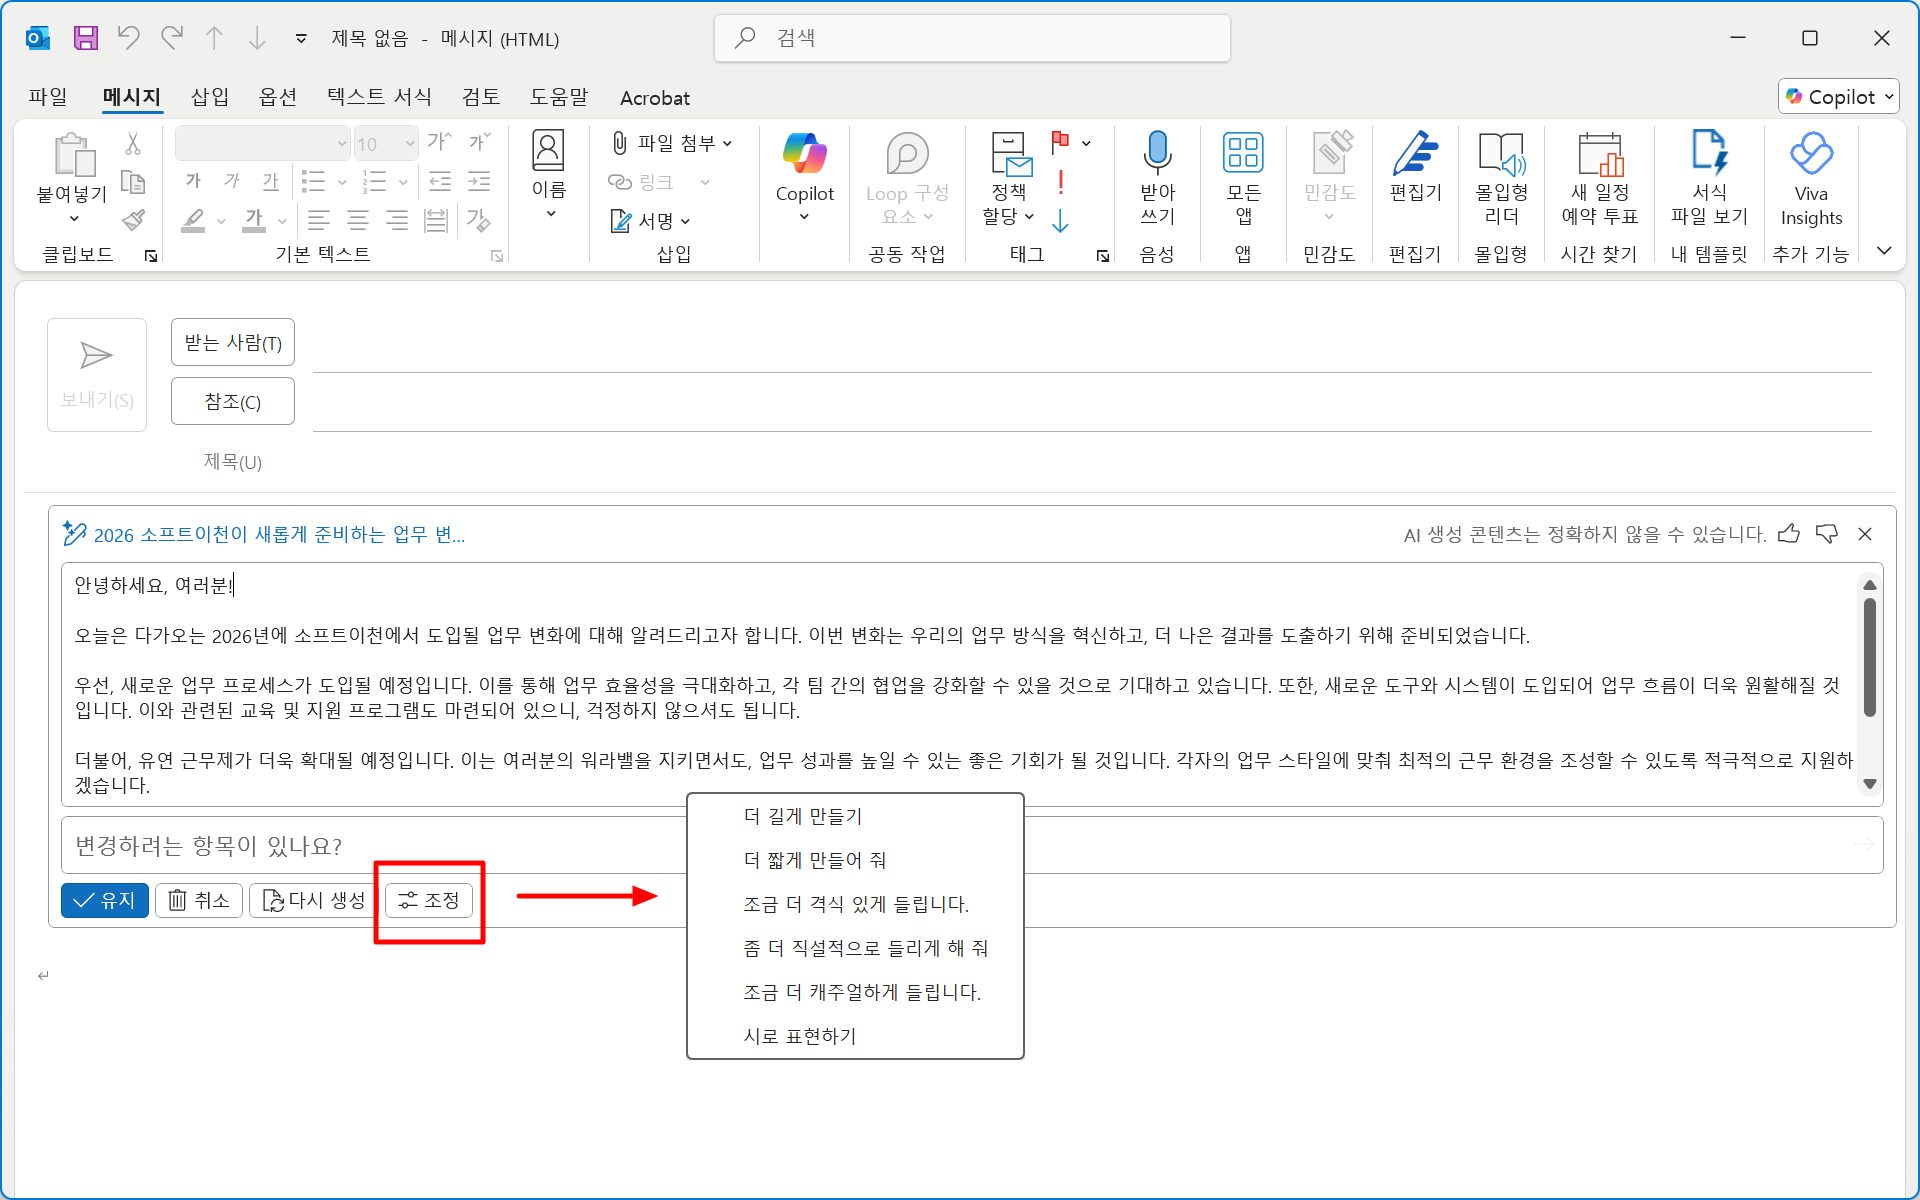
Task: Open Viva Insights add-in
Action: click(x=1810, y=155)
